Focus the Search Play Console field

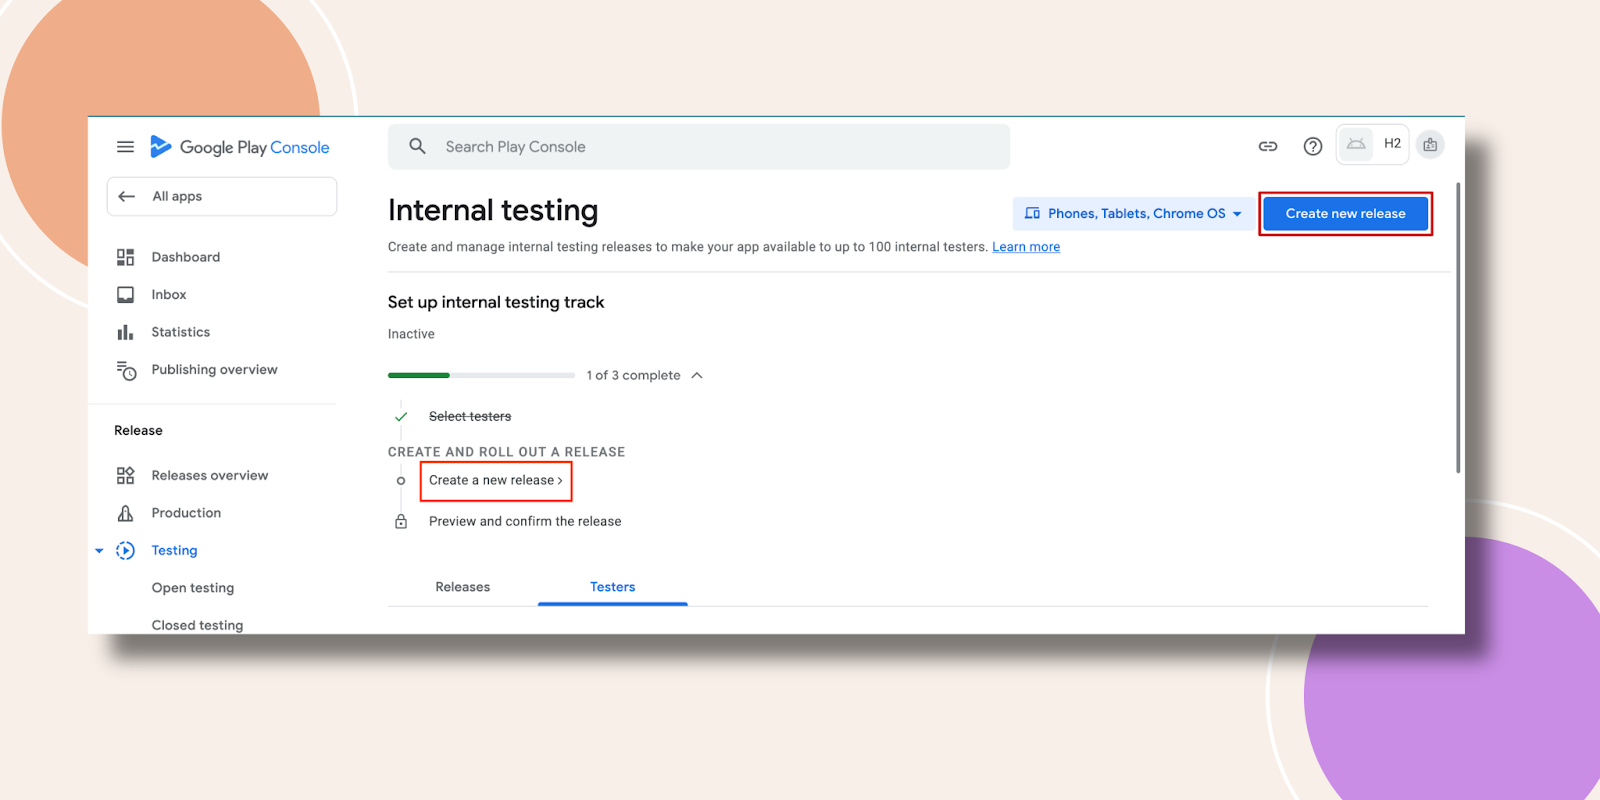[x=699, y=147]
